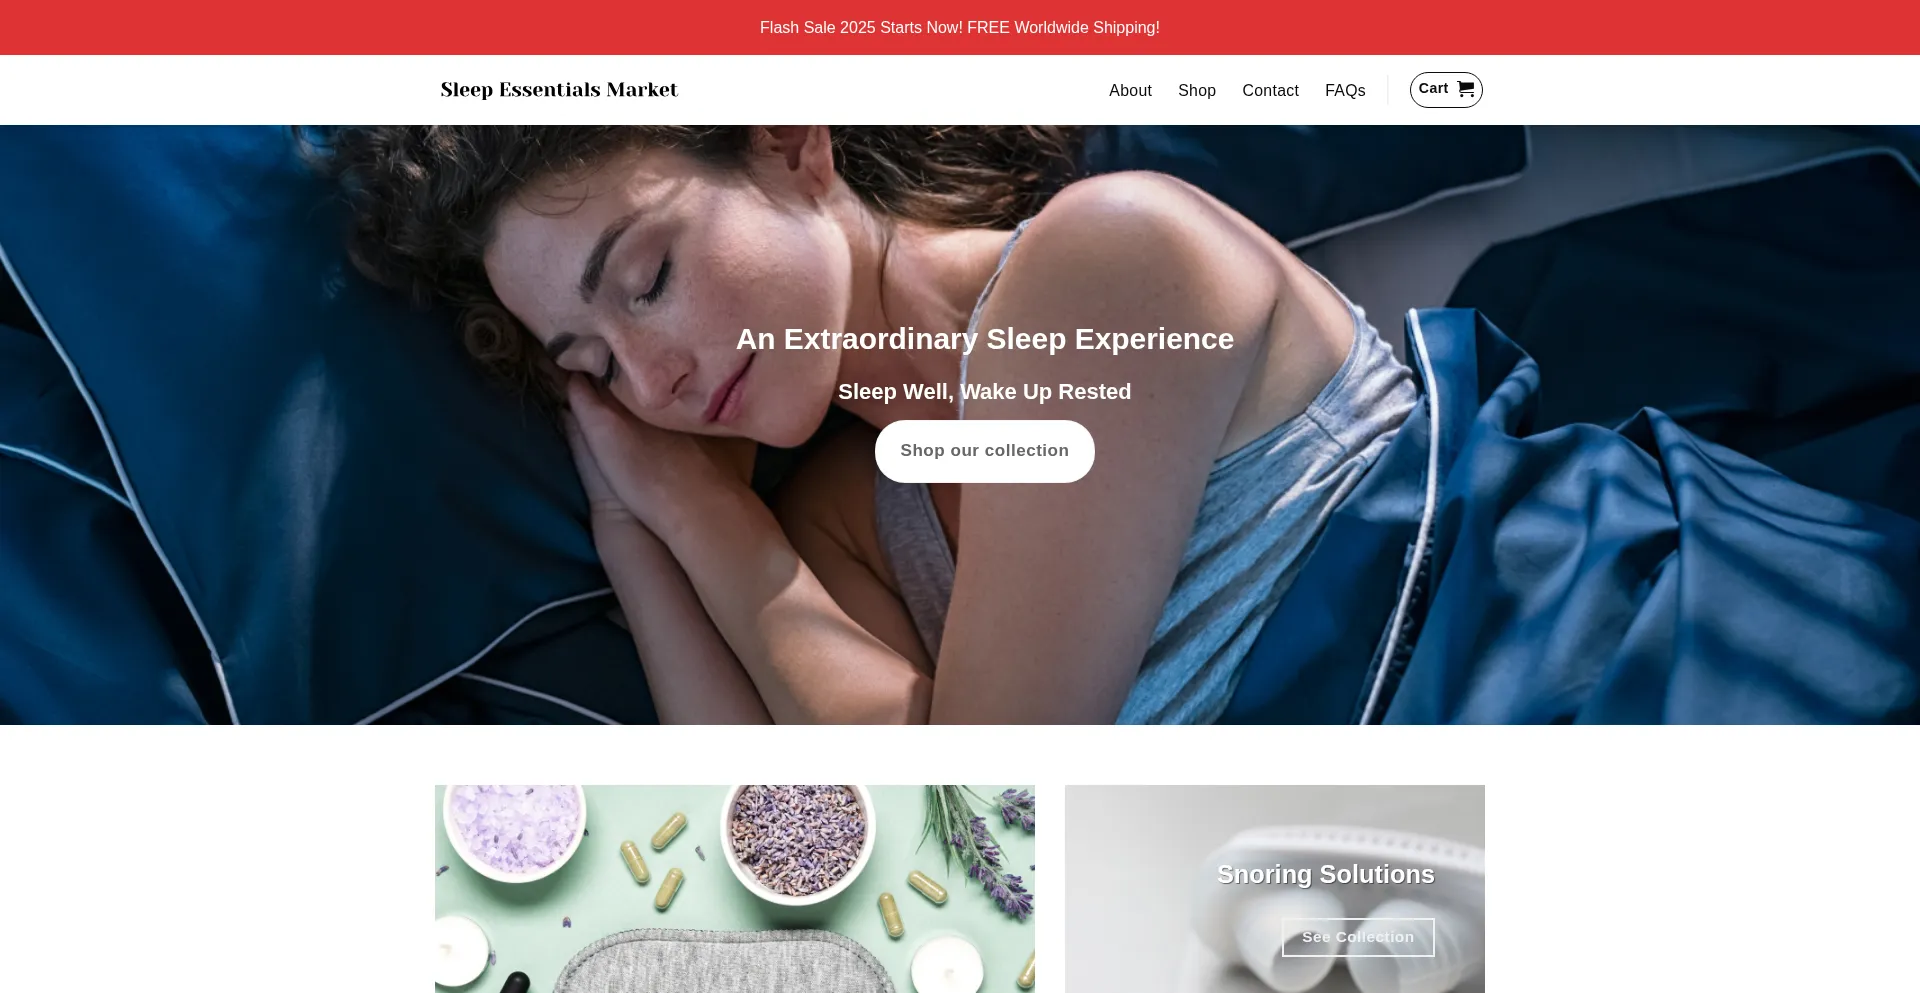Select the Contact navigation link

pyautogui.click(x=1270, y=90)
